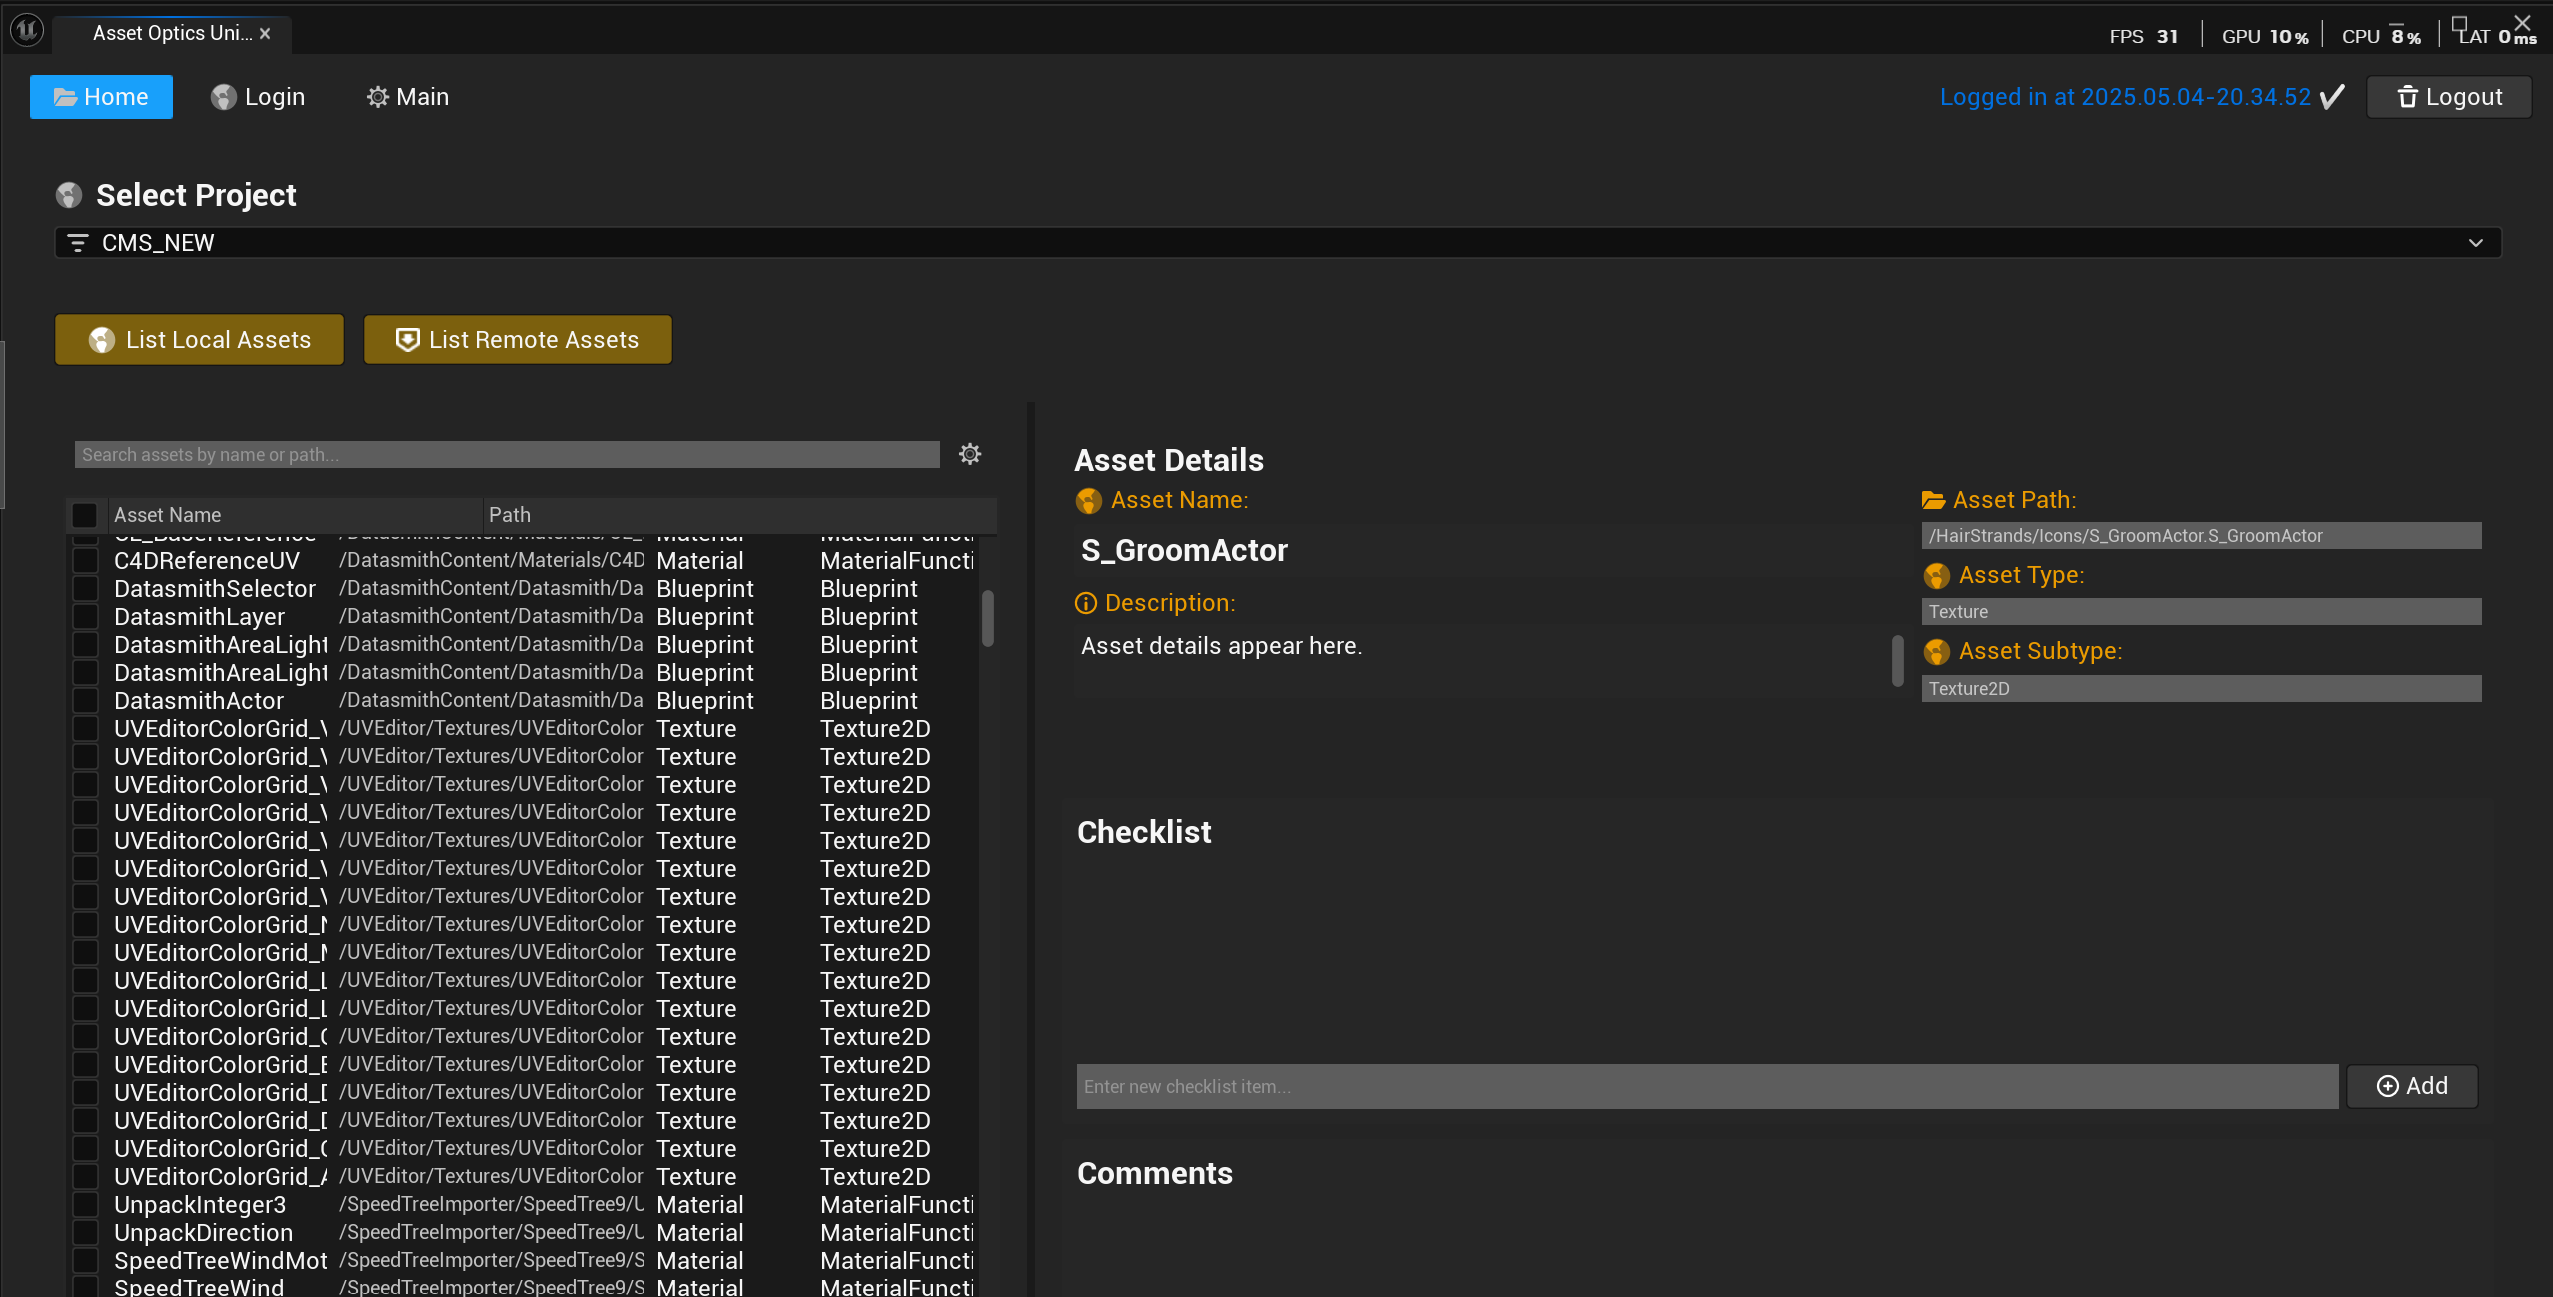Check the checkbox for UnpackInteger3
Screen dimensions: 2553x1297
(x=87, y=1204)
